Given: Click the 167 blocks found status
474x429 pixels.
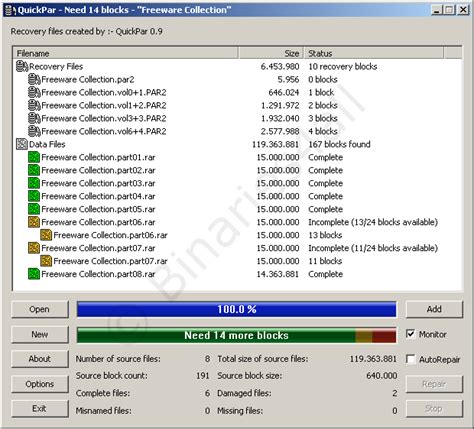Looking at the screenshot, I should click(339, 144).
